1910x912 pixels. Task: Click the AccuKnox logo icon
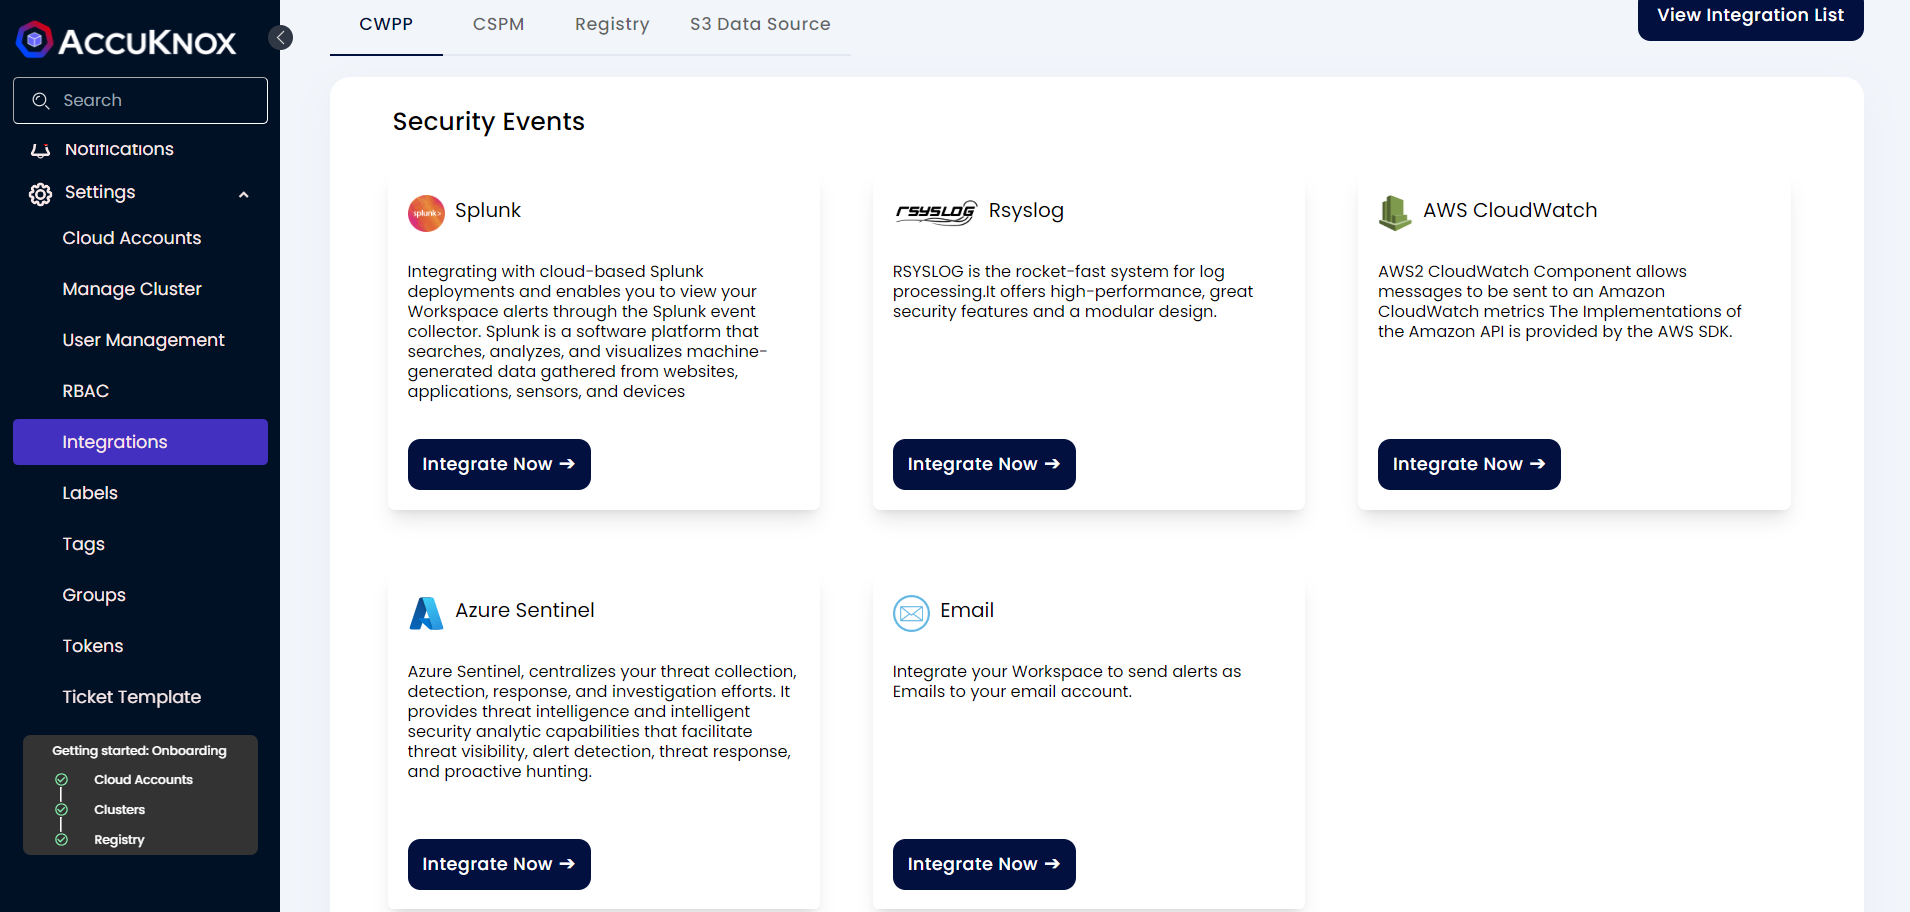point(35,40)
